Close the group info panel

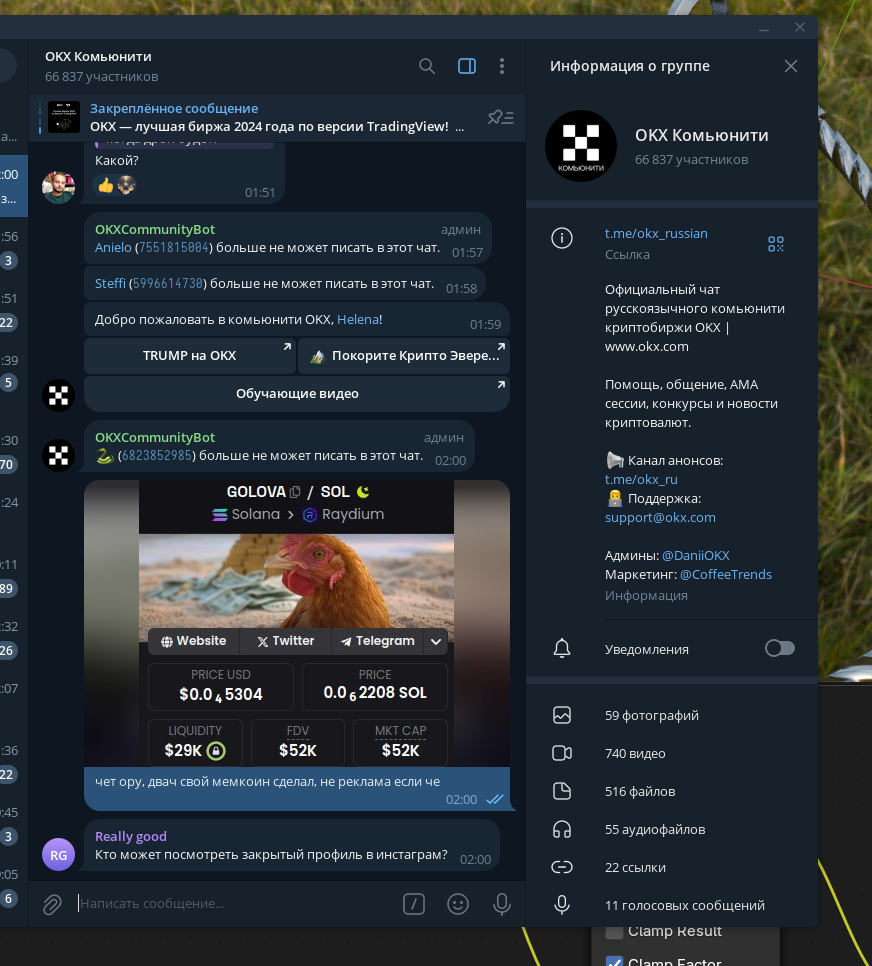pyautogui.click(x=791, y=66)
